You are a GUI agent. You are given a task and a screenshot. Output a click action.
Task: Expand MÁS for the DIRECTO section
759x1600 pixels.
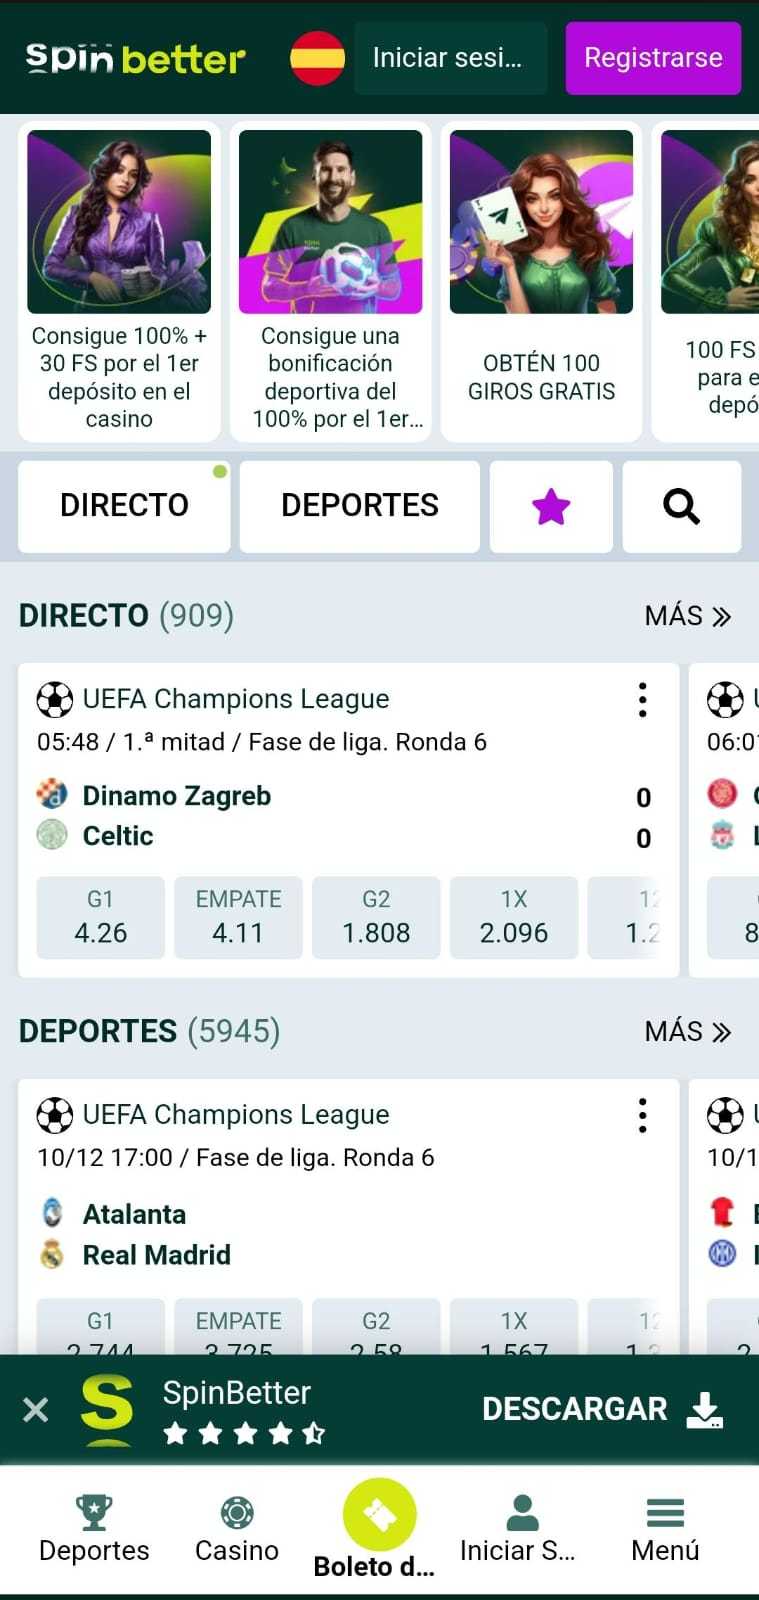pyautogui.click(x=688, y=616)
